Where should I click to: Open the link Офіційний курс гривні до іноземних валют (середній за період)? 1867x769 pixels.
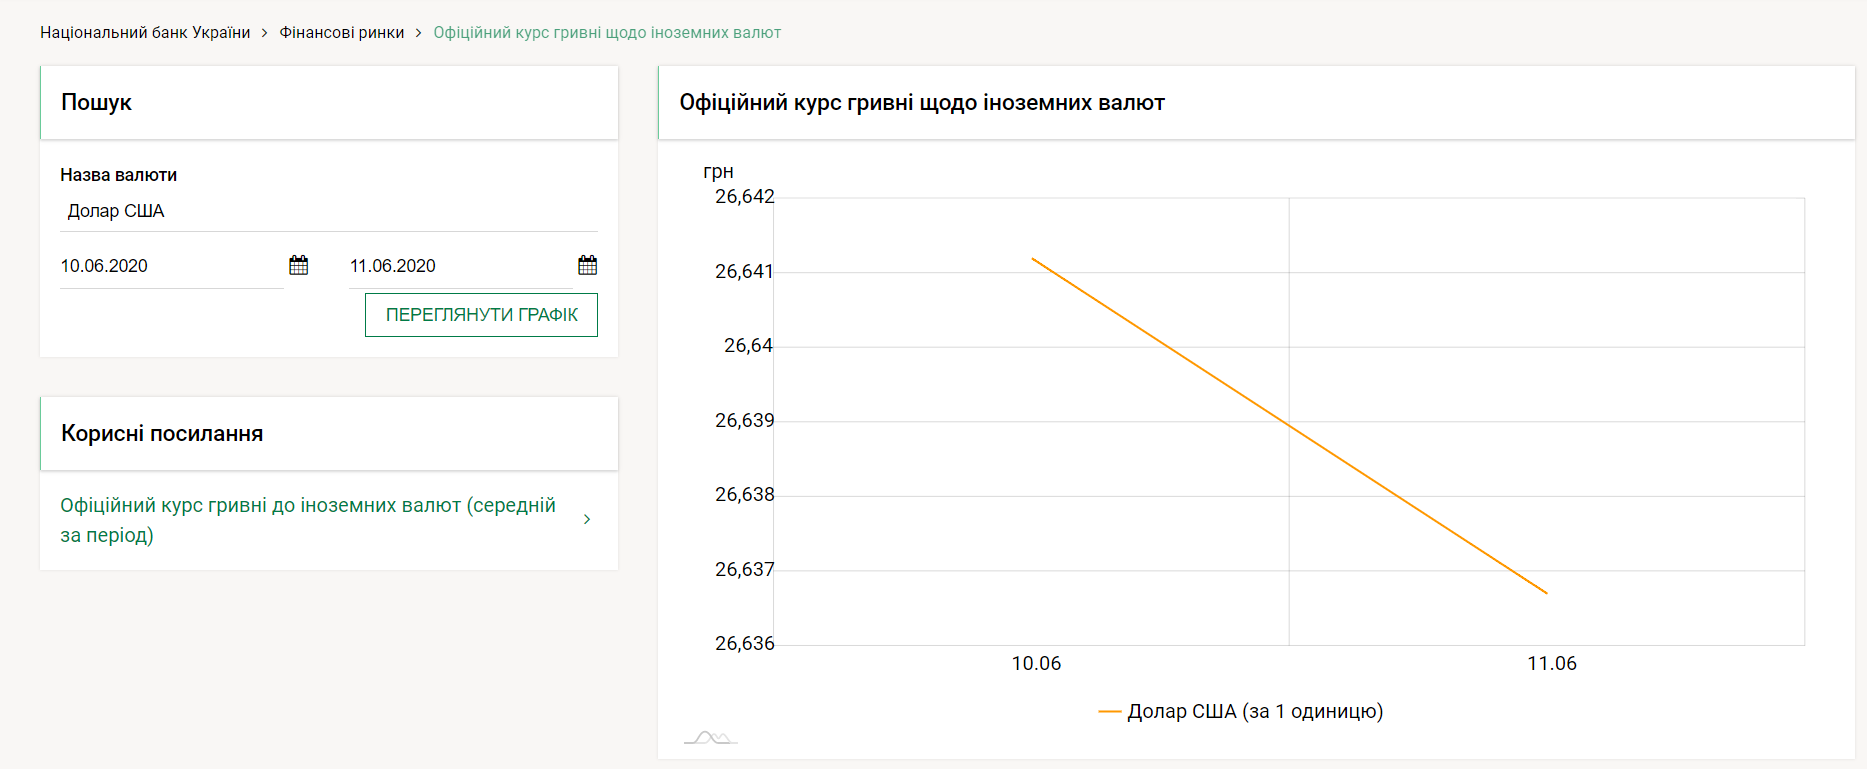coord(308,520)
